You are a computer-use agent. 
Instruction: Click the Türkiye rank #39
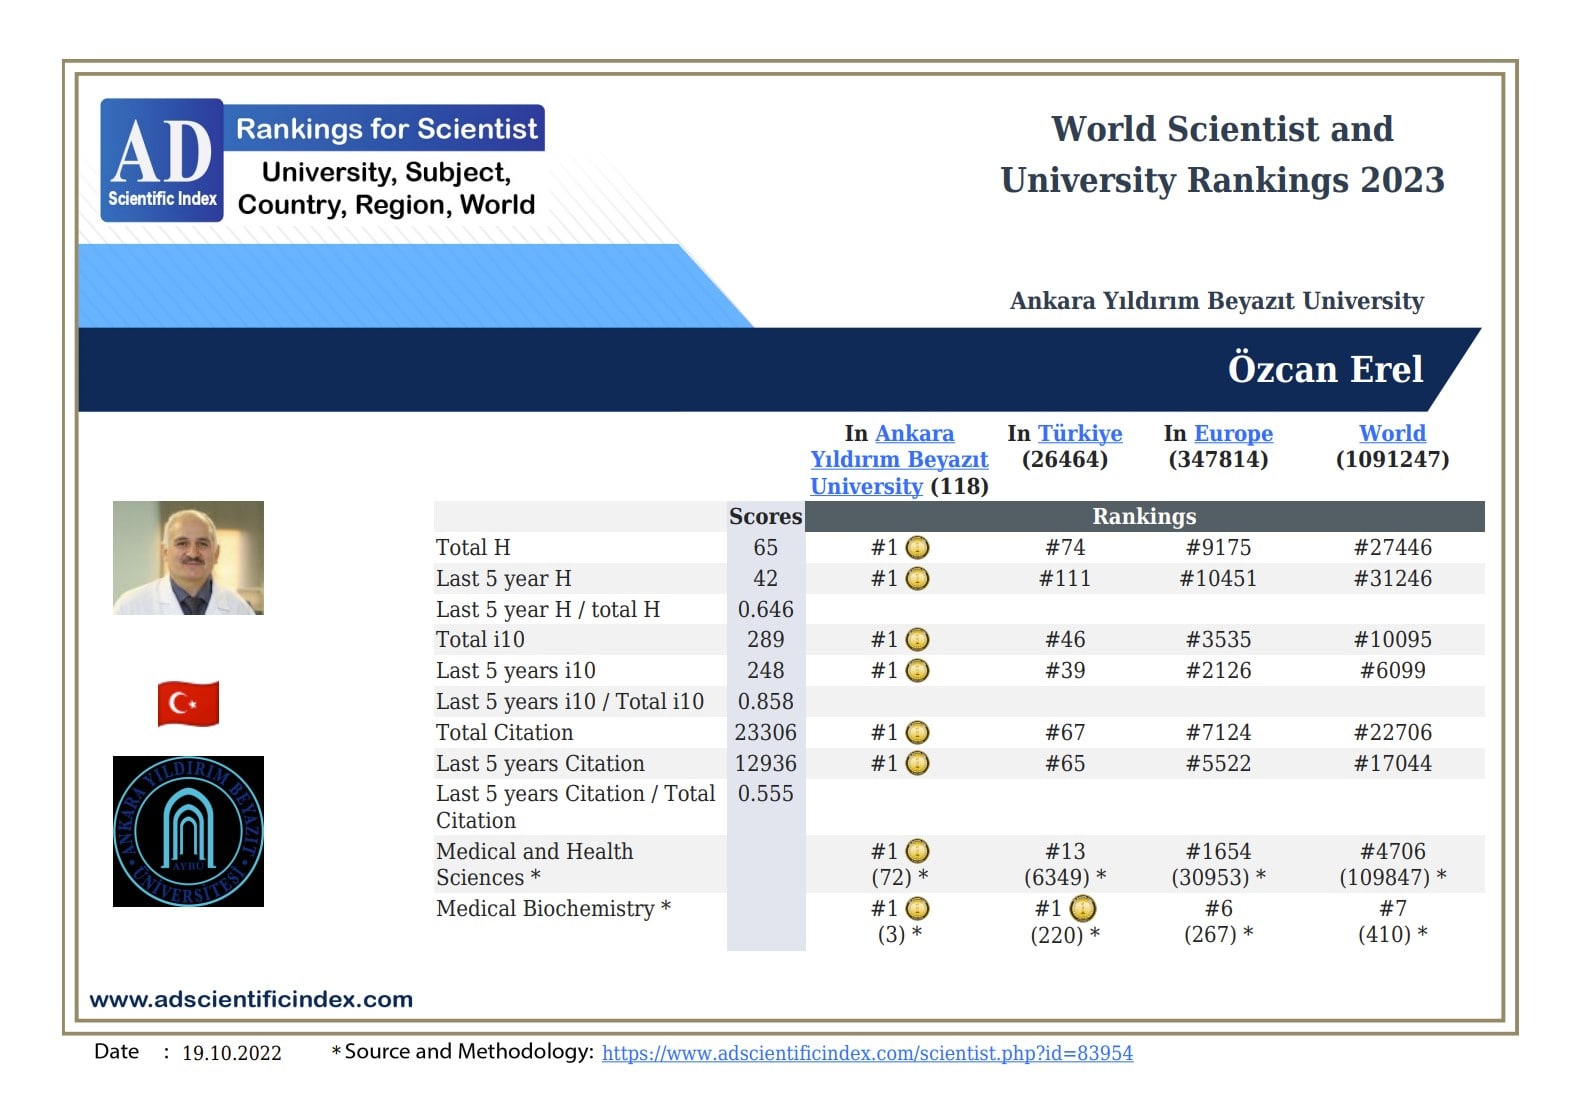pos(1065,671)
